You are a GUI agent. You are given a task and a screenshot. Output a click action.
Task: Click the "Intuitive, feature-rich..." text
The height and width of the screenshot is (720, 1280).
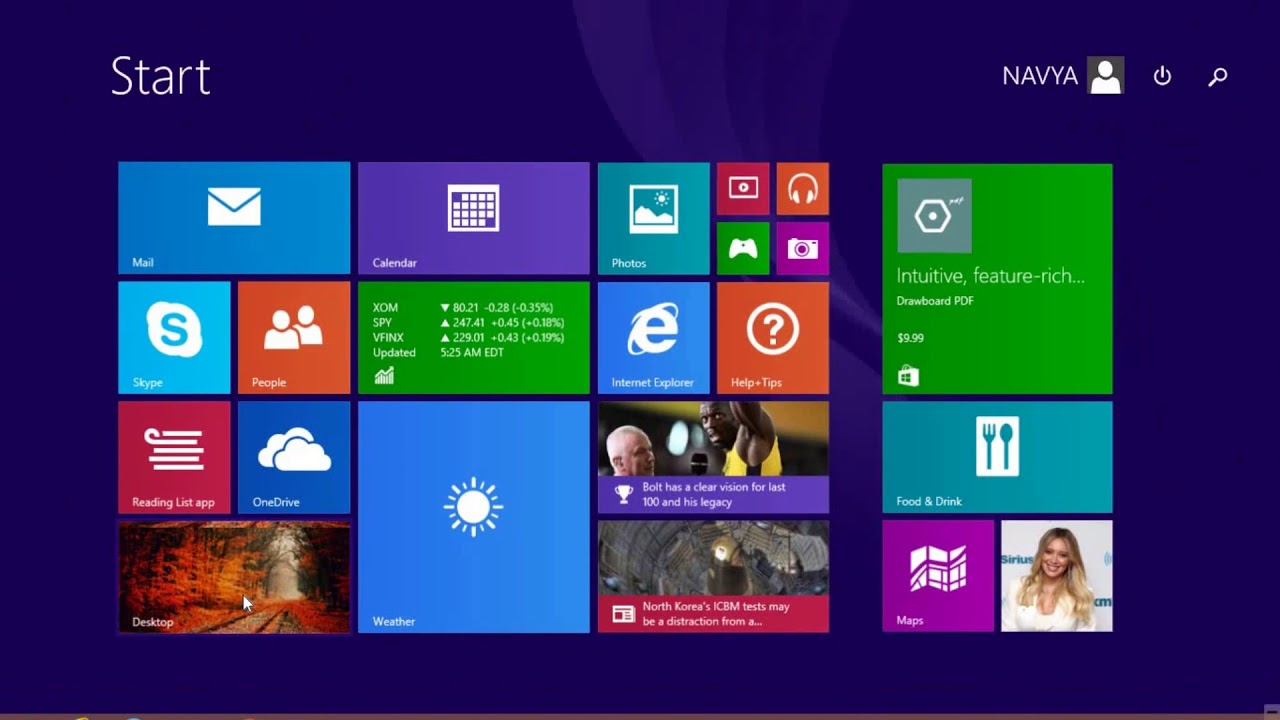click(990, 276)
